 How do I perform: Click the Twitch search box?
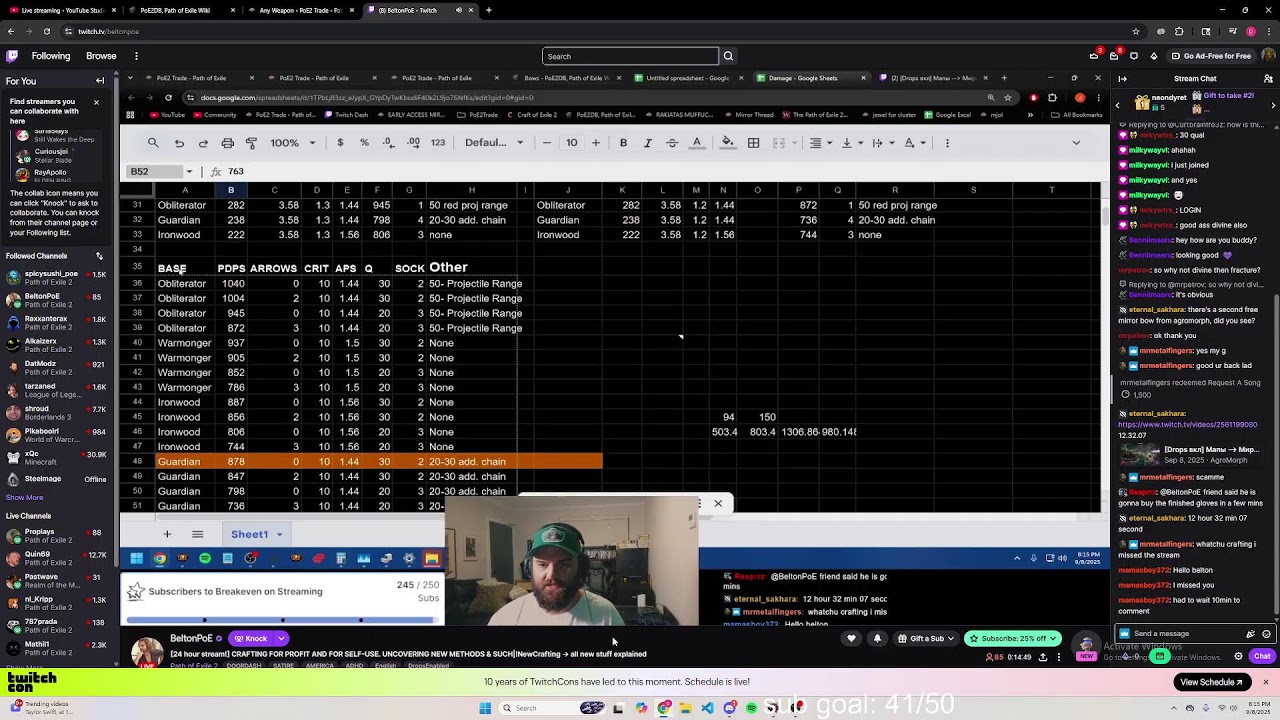630,56
